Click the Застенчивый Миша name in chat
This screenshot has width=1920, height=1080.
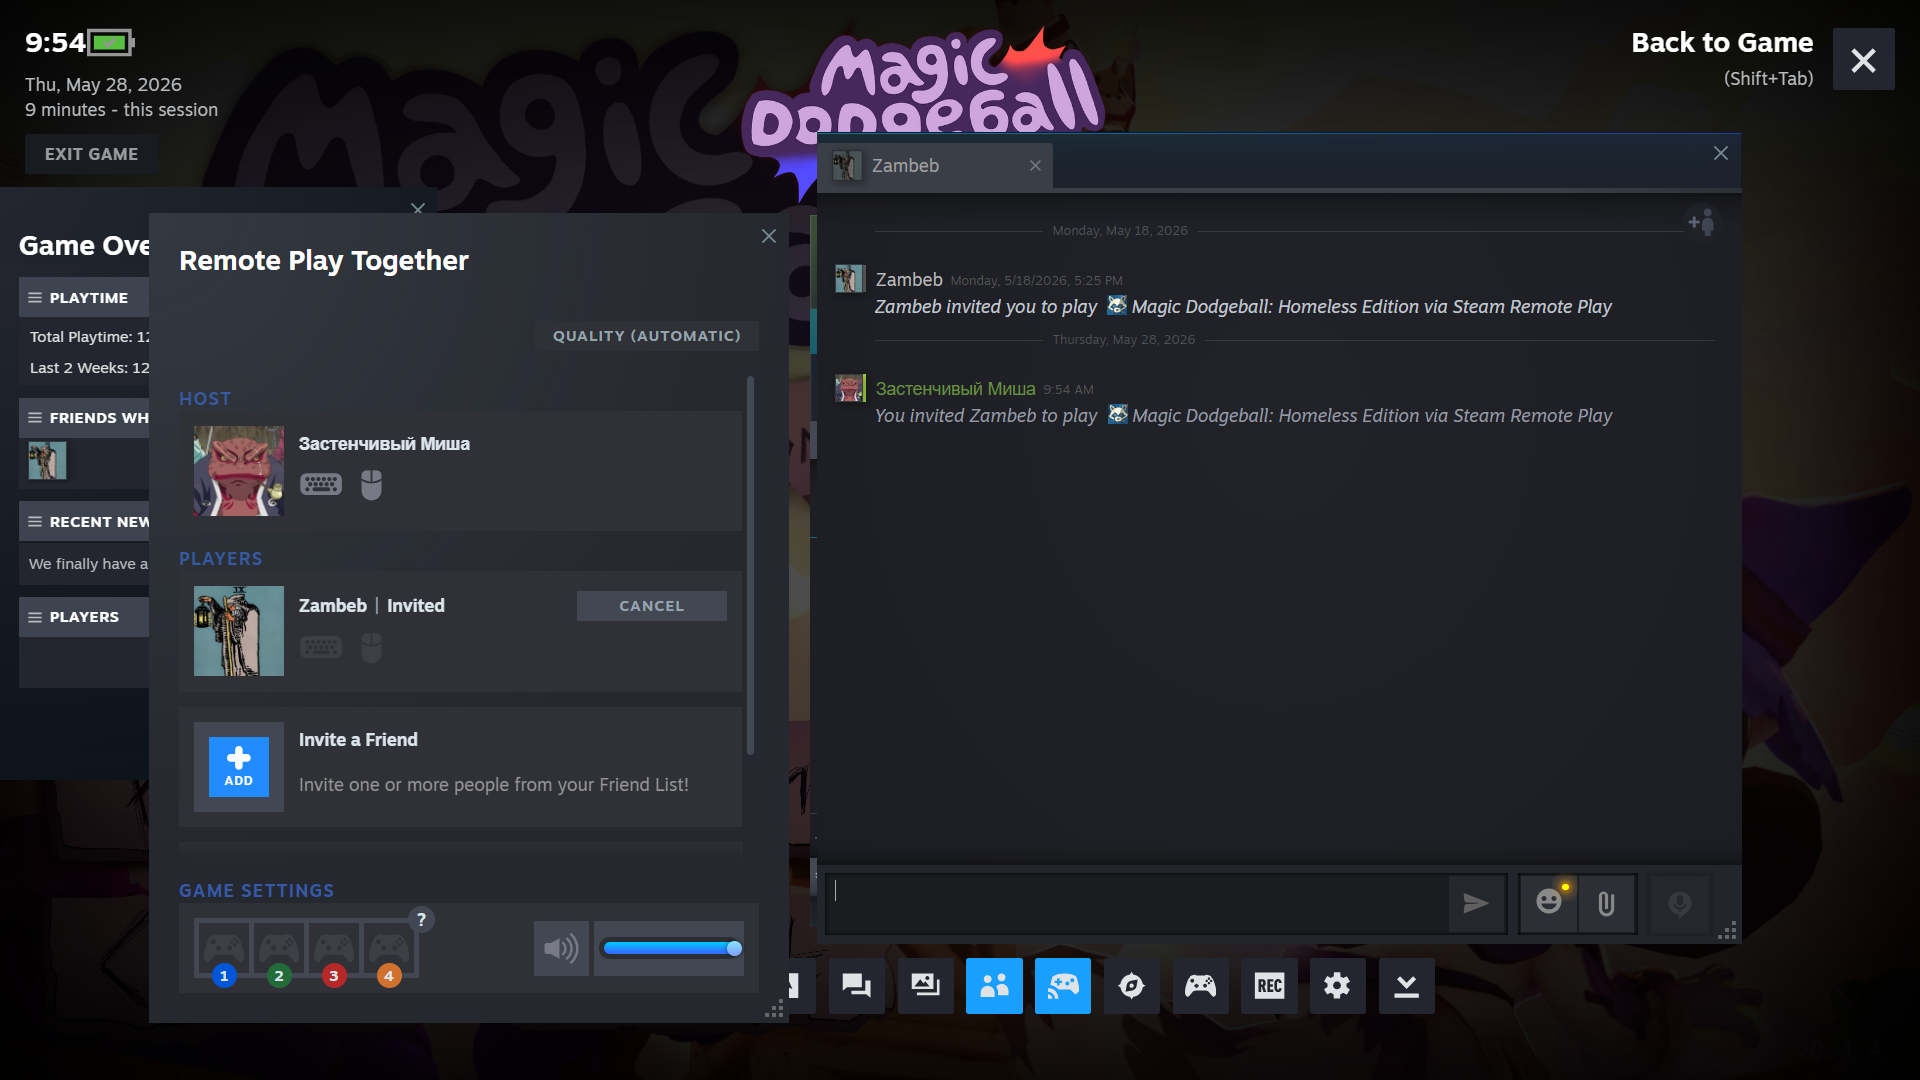955,389
